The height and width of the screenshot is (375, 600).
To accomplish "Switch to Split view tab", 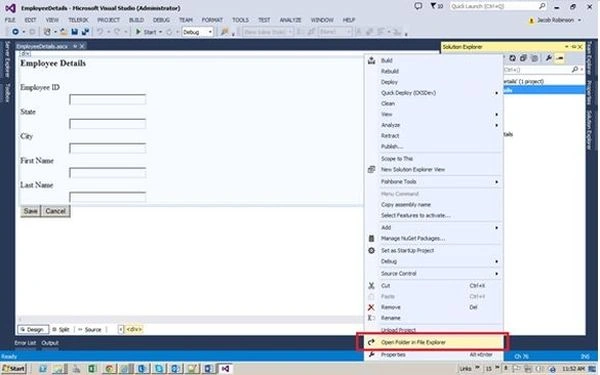I will (x=61, y=329).
